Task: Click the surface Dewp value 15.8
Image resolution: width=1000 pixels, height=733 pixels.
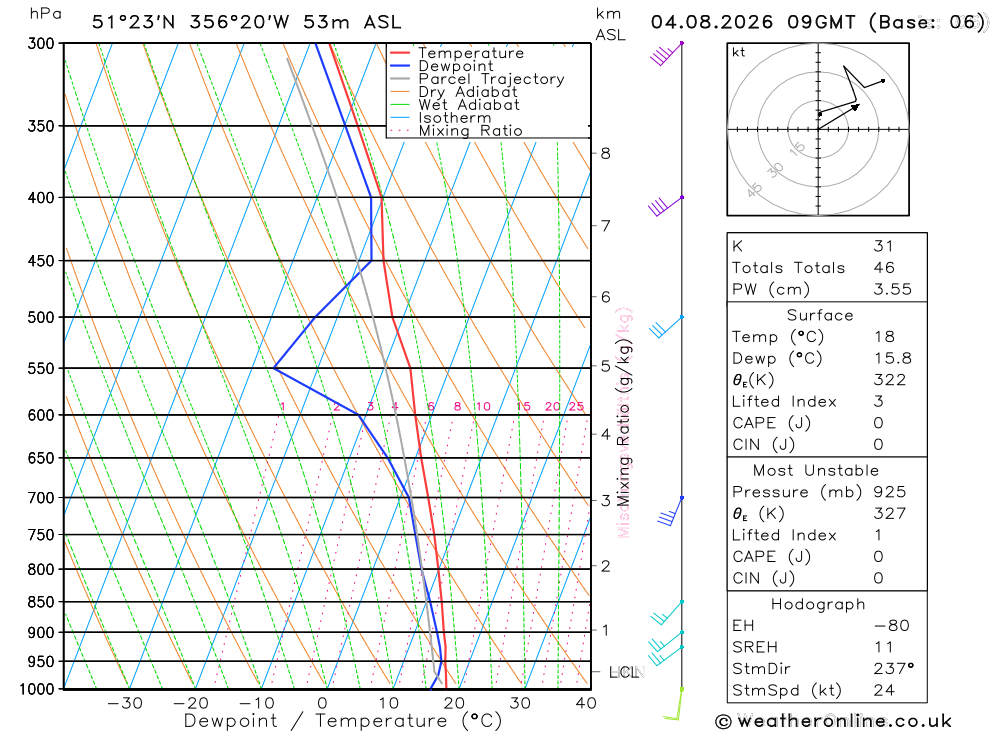Action: [x=892, y=359]
